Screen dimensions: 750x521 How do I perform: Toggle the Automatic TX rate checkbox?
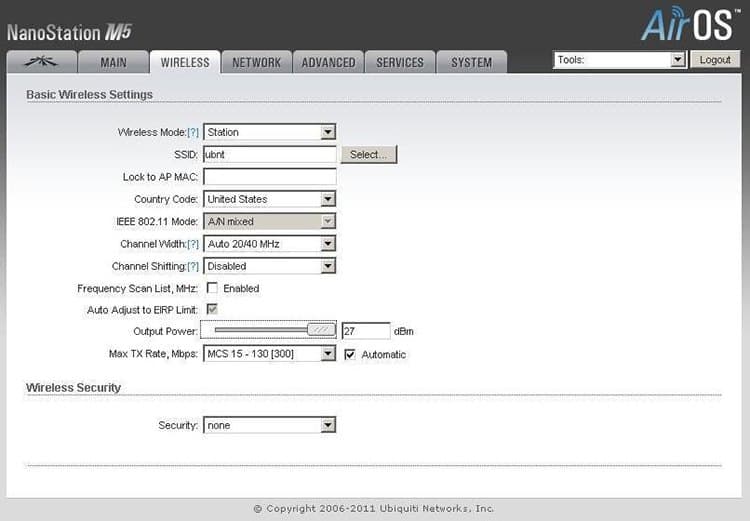350,355
